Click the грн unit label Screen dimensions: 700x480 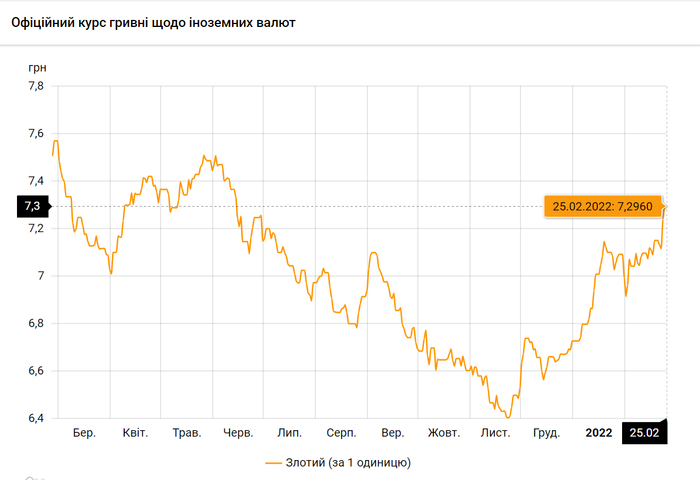tap(36, 68)
